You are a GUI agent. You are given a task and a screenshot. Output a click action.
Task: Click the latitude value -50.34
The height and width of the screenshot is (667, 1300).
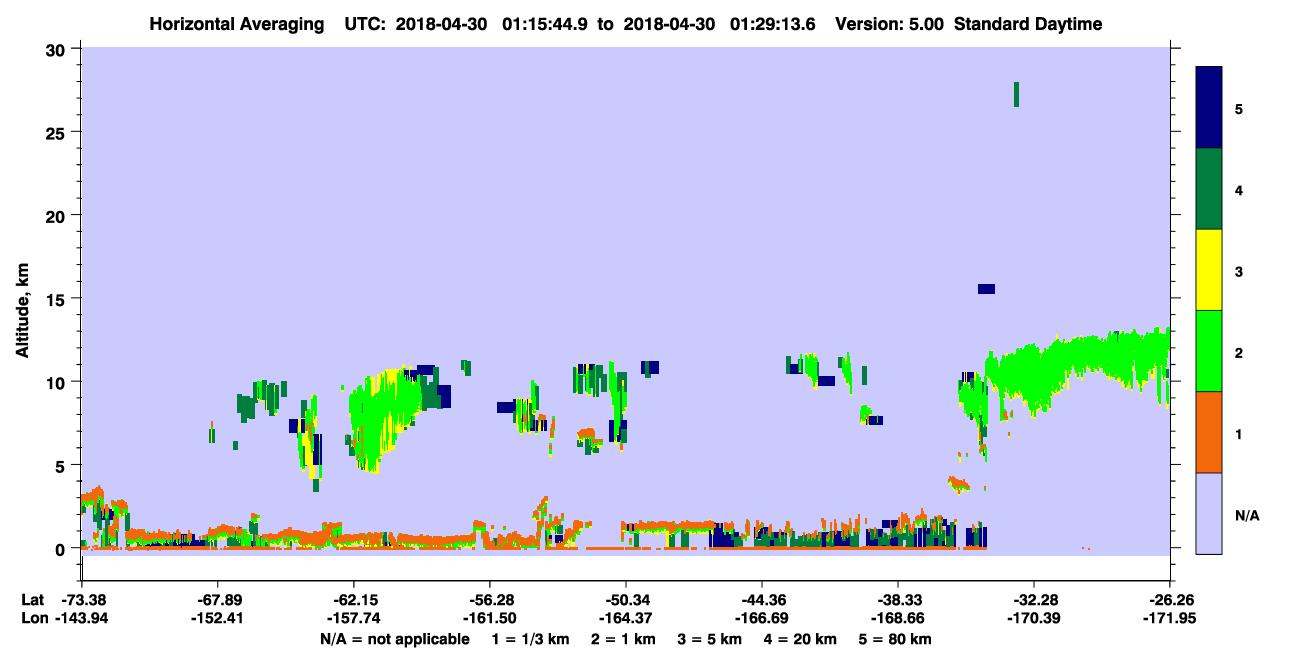(625, 599)
